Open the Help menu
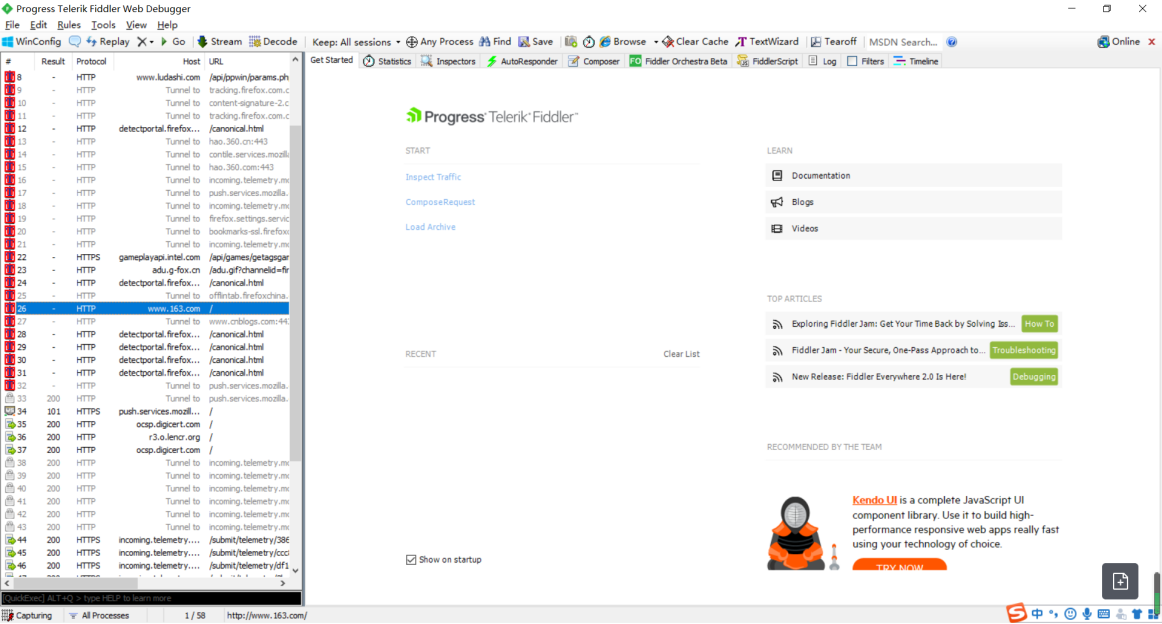Image resolution: width=1162 pixels, height=624 pixels. point(167,25)
